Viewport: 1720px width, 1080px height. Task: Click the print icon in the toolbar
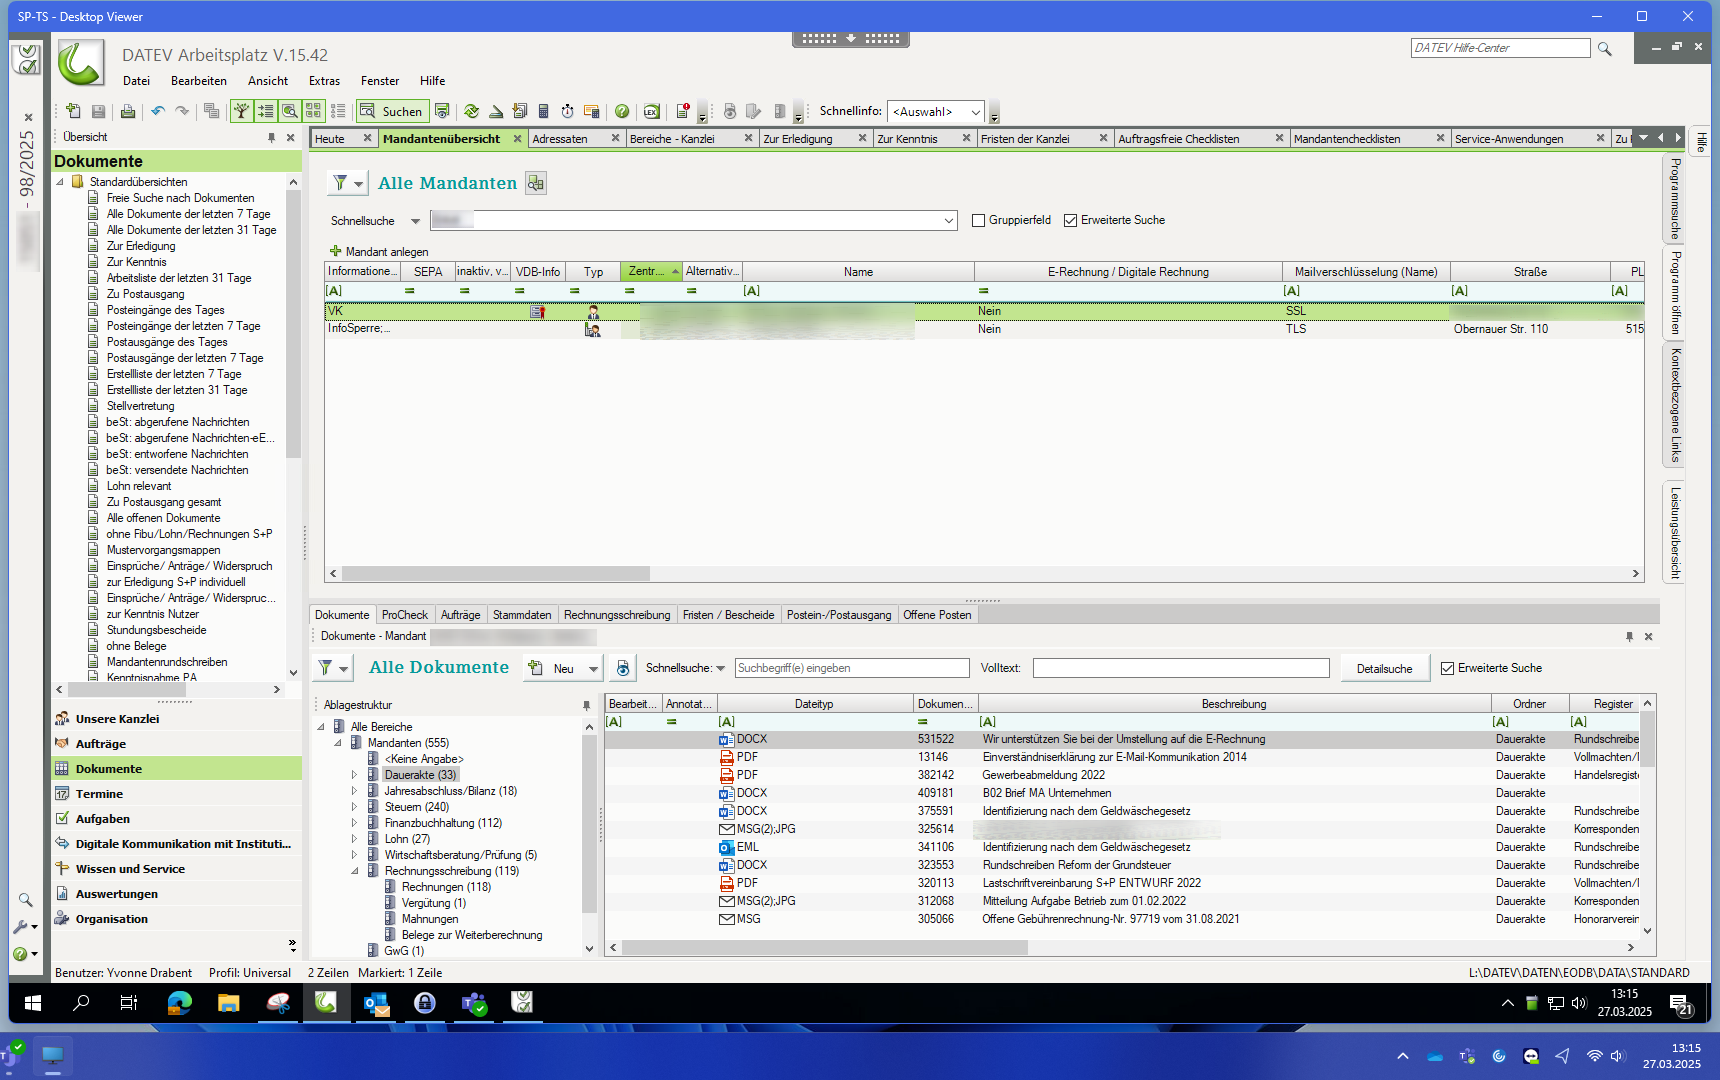pyautogui.click(x=128, y=112)
